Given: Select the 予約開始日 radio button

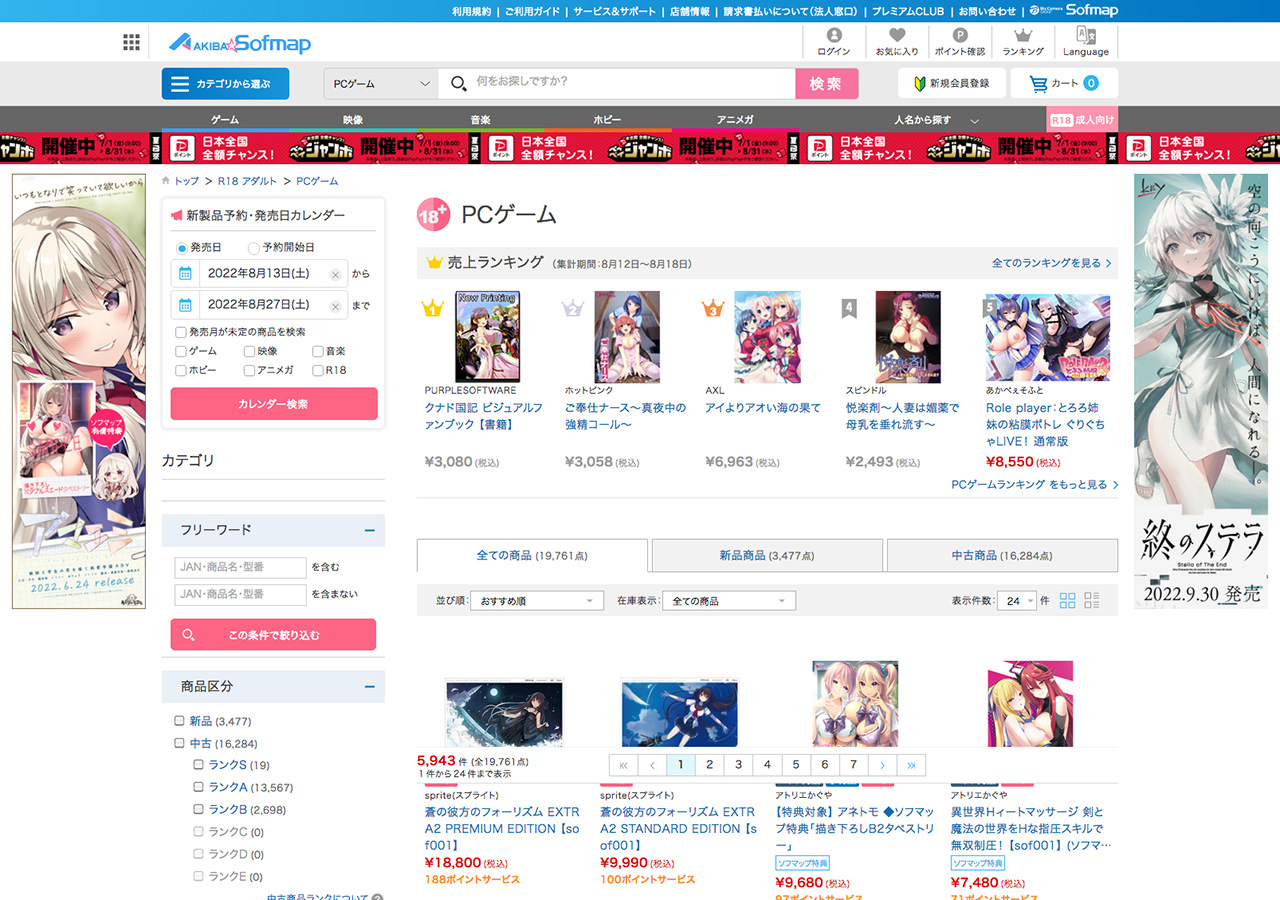Looking at the screenshot, I should 254,248.
